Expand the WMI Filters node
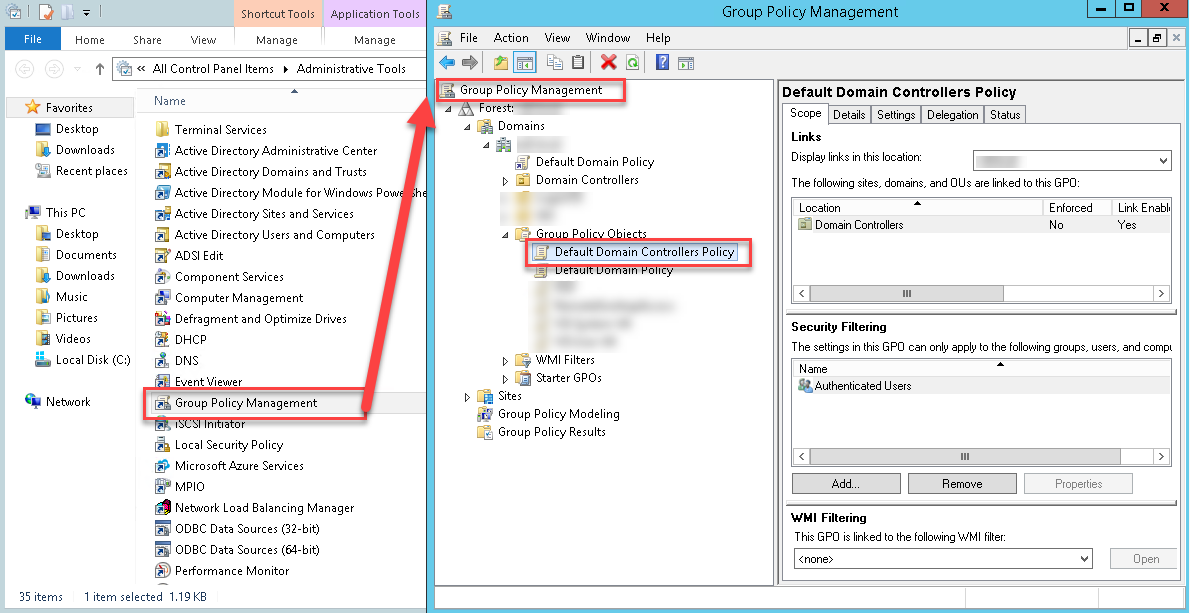 tap(506, 361)
